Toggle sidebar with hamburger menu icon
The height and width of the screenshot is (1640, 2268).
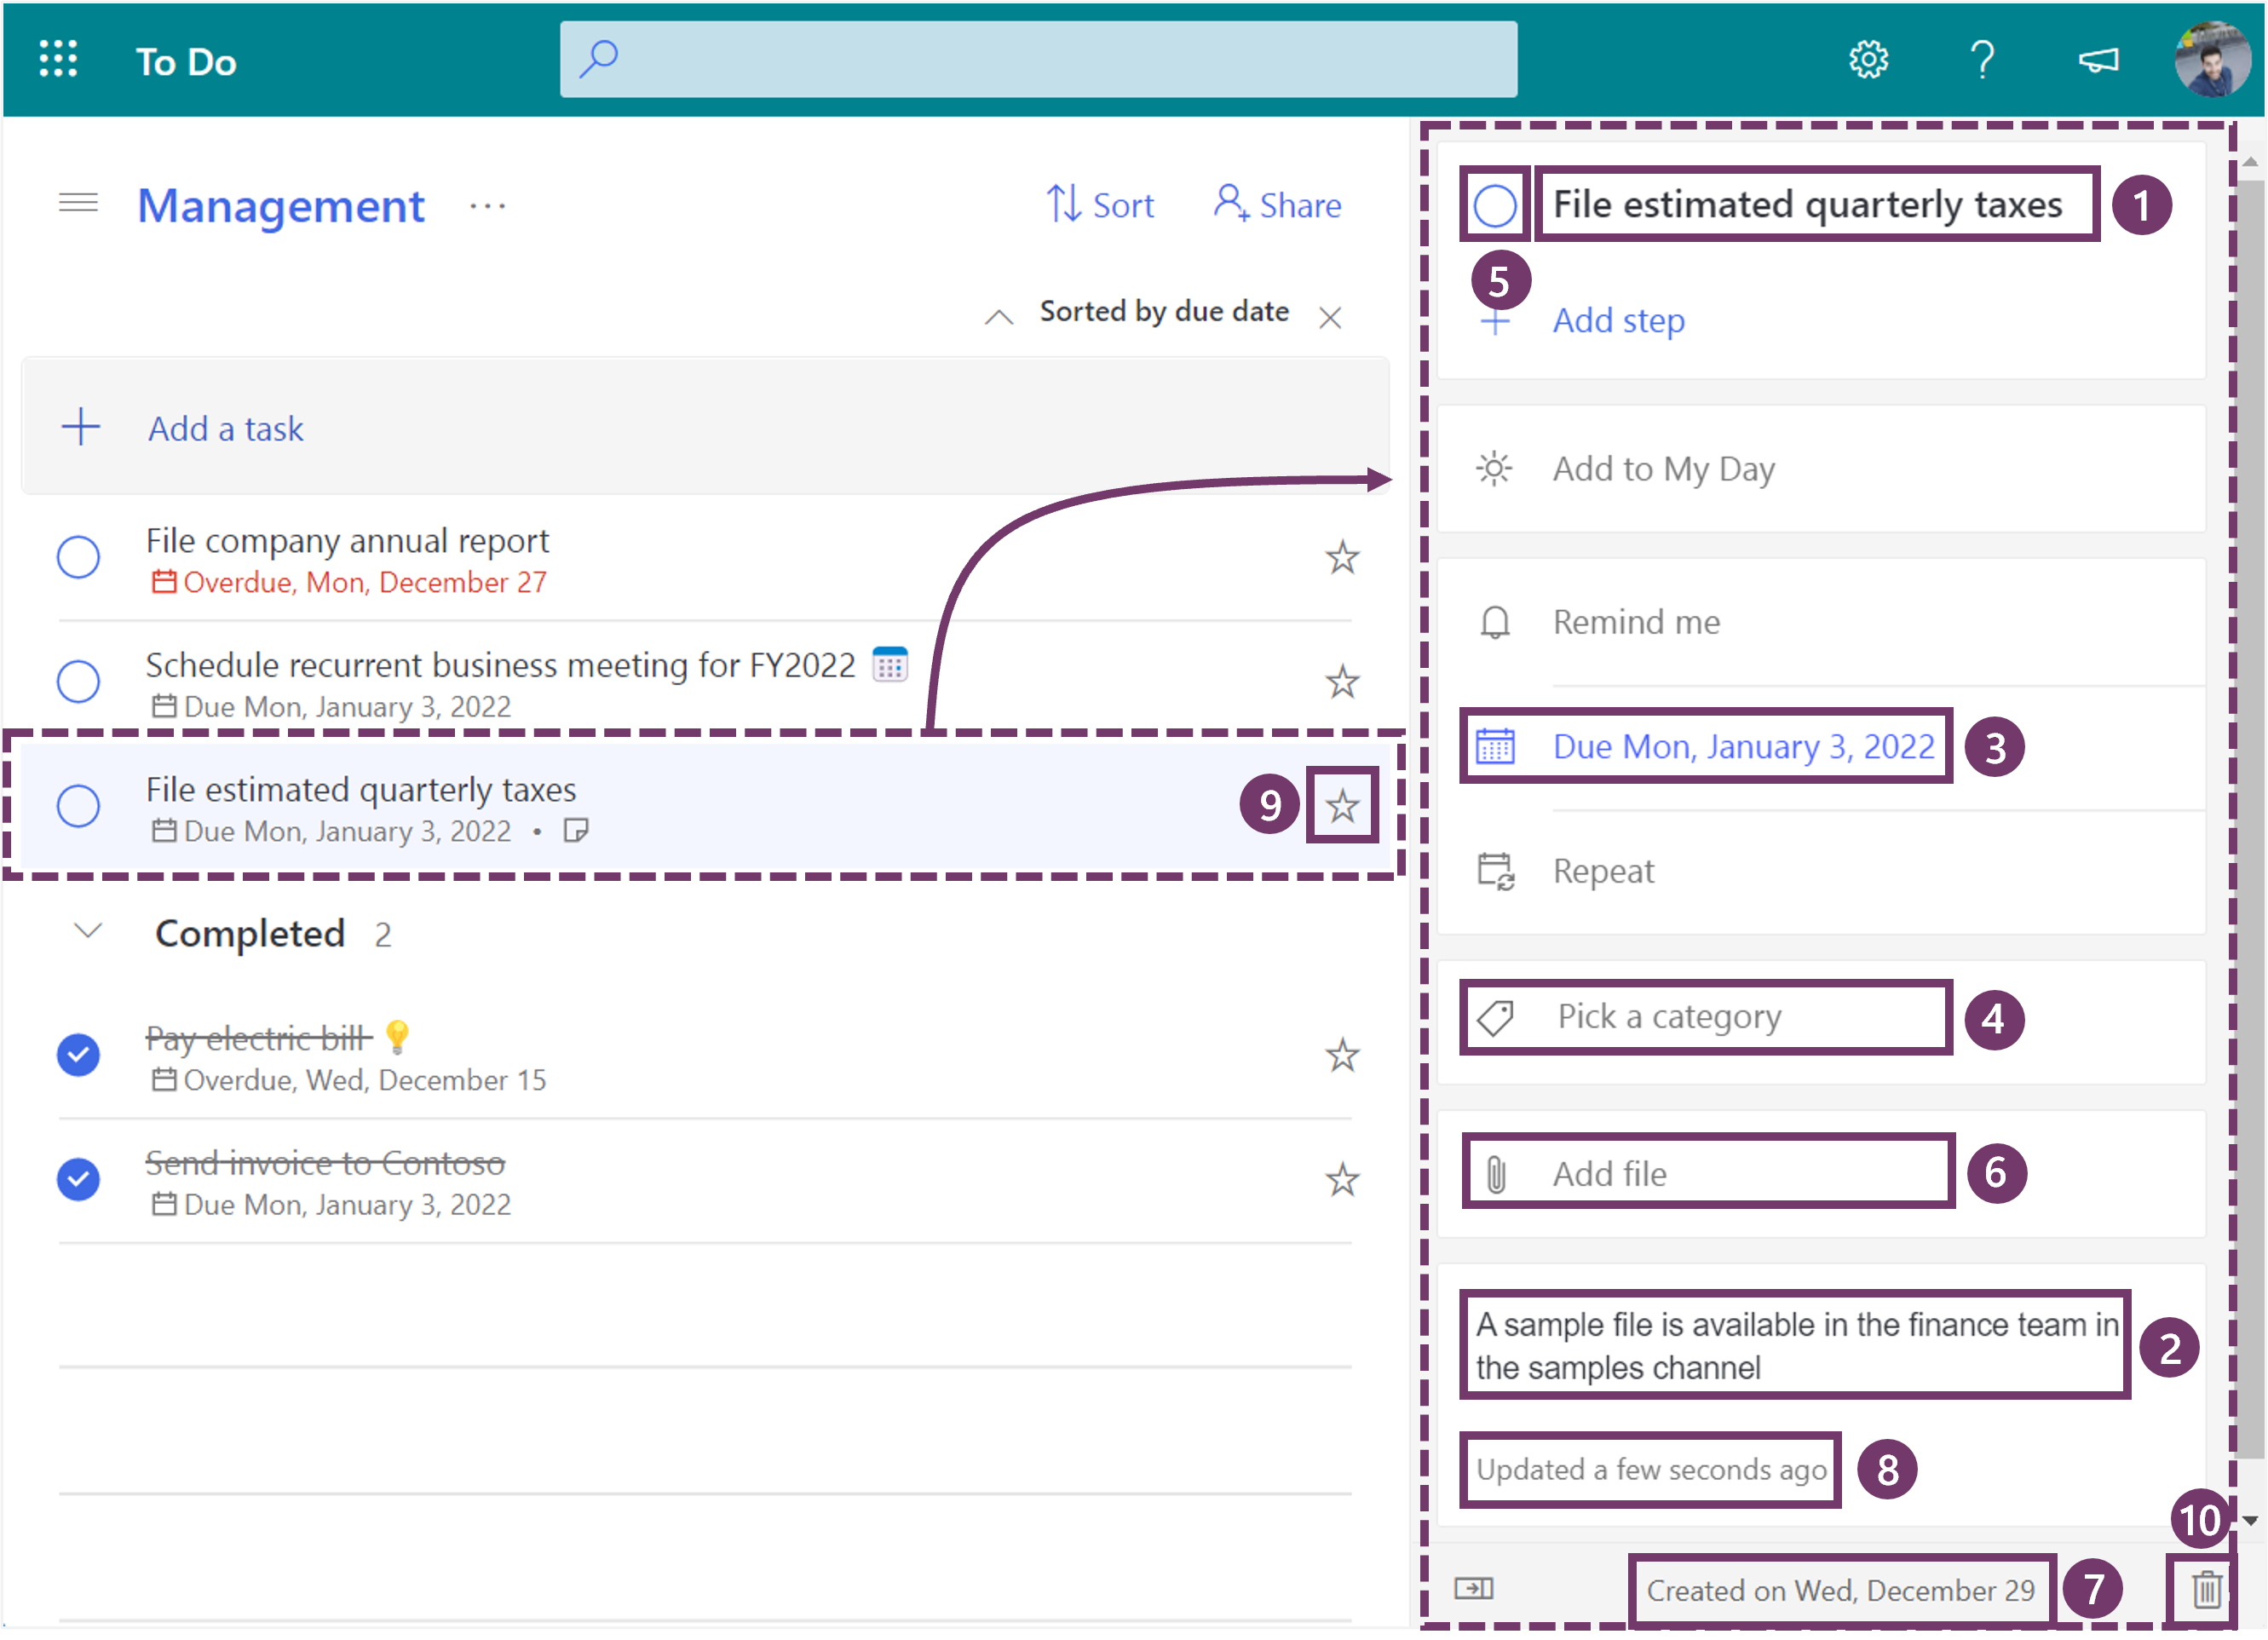point(78,204)
